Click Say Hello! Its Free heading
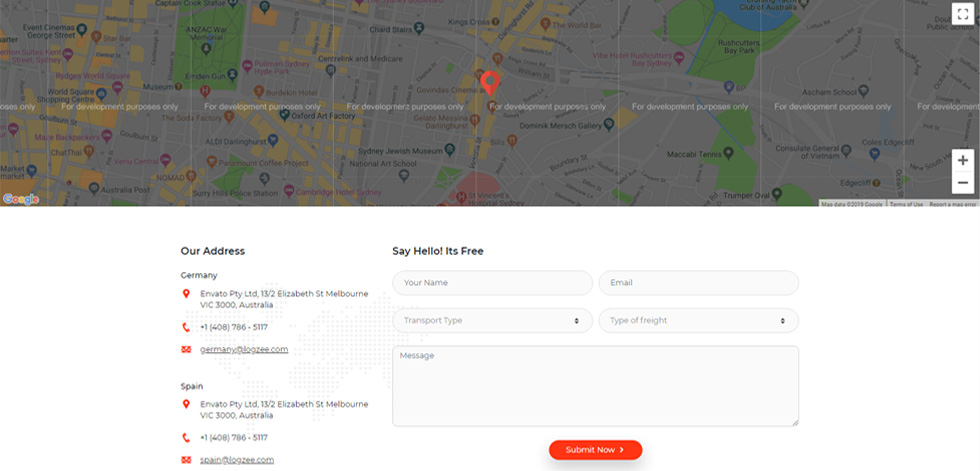Image resolution: width=980 pixels, height=471 pixels. 438,251
